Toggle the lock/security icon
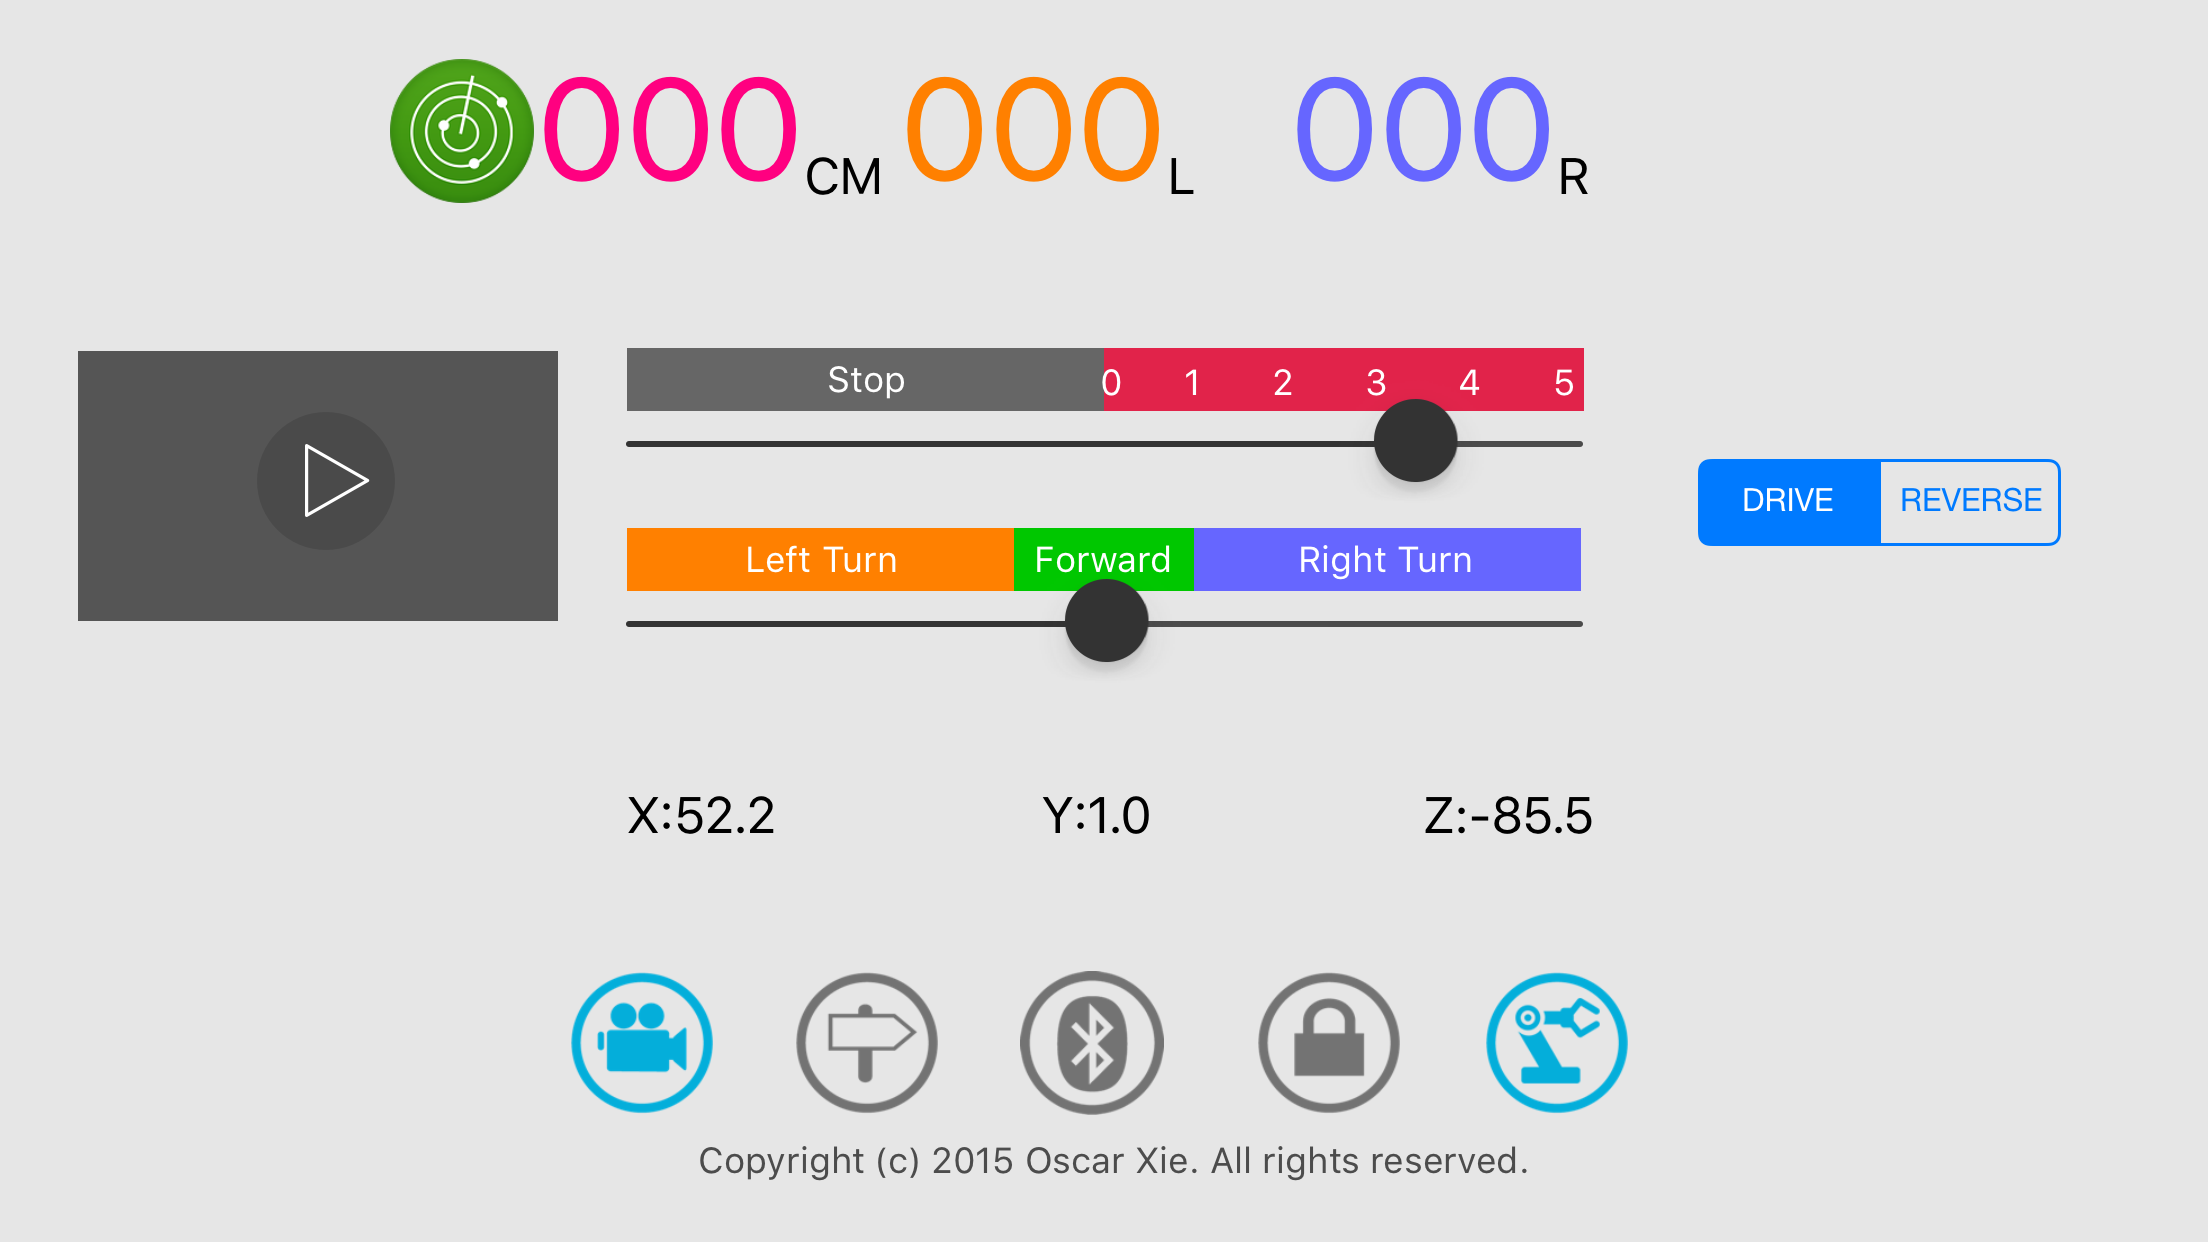 tap(1327, 1042)
